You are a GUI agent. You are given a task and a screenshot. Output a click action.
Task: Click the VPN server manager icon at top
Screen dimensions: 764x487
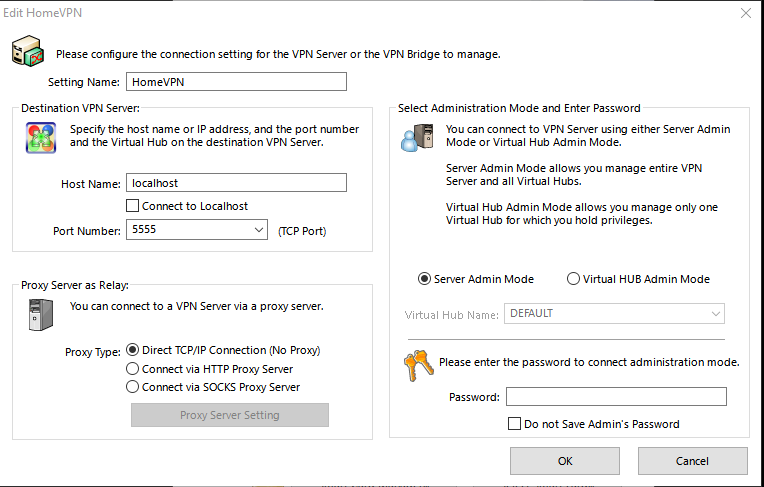pyautogui.click(x=28, y=51)
